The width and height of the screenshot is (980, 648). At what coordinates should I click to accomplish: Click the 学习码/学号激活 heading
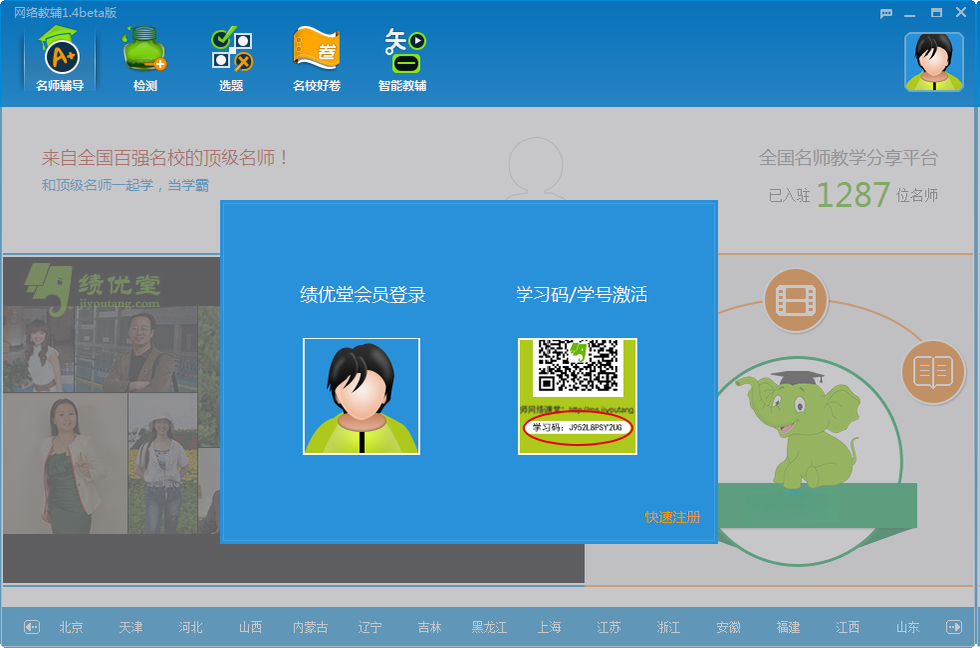pyautogui.click(x=581, y=294)
